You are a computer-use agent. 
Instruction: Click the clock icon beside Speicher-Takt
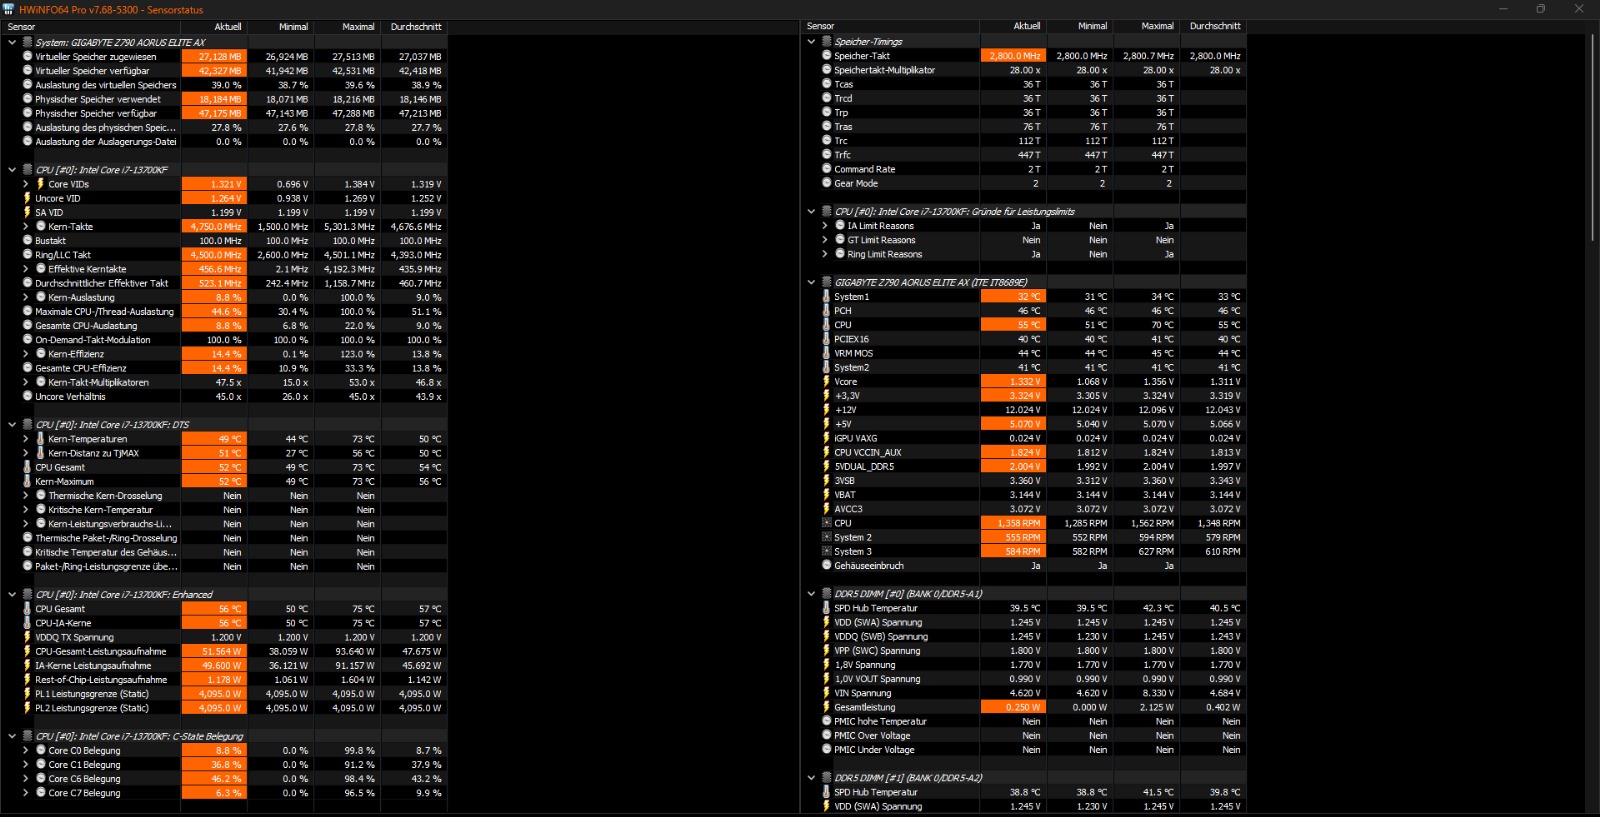[827, 56]
